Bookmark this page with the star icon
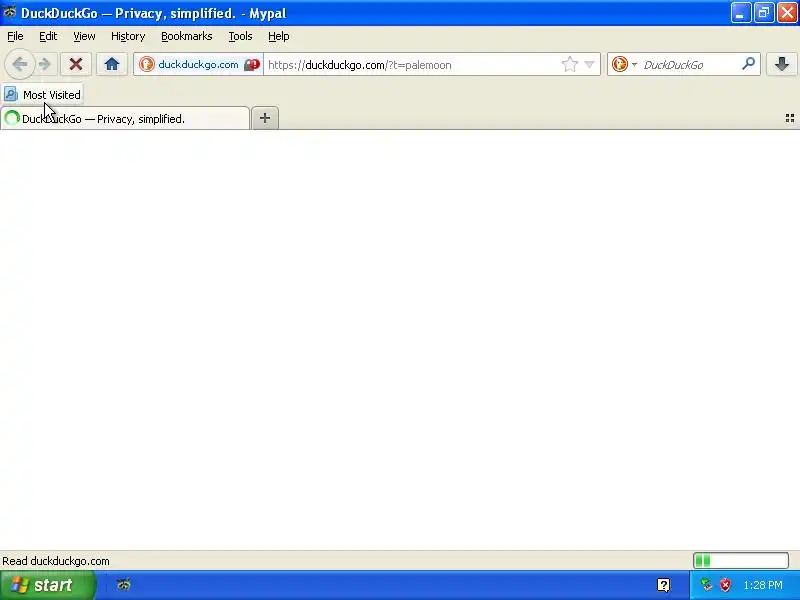Viewport: 800px width, 600px height. point(569,64)
